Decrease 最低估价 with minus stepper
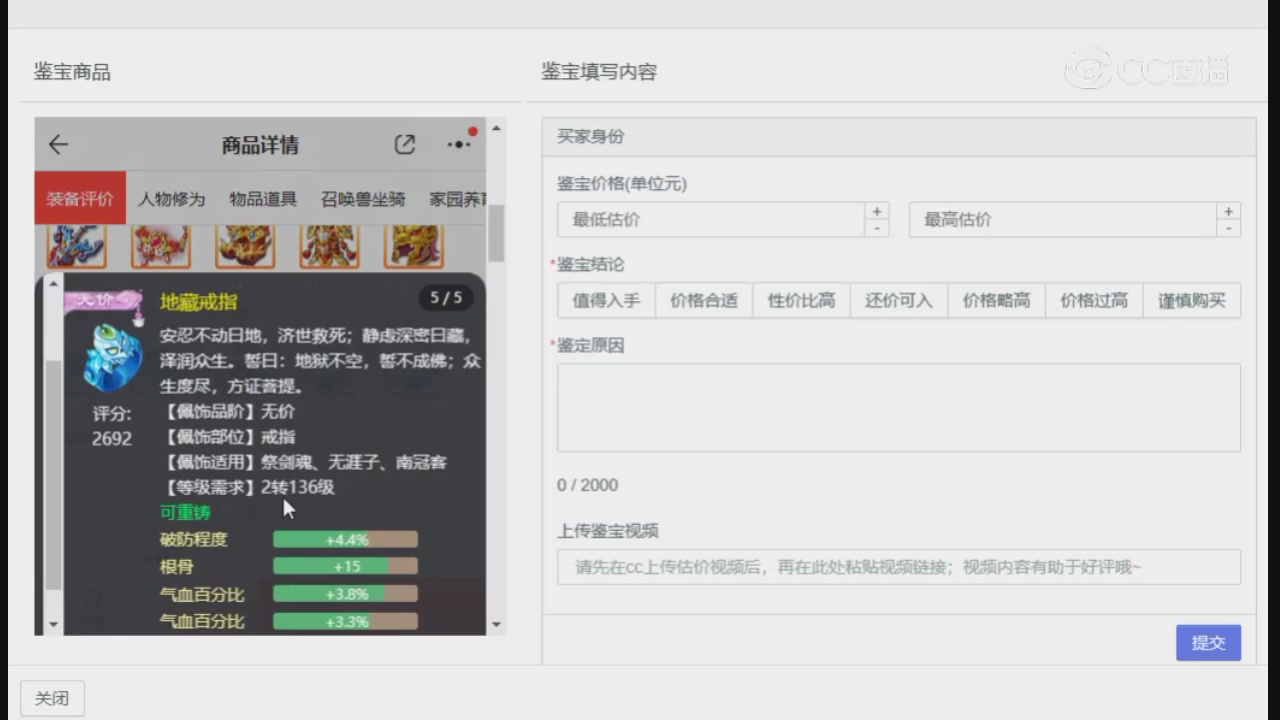This screenshot has height=720, width=1280. tap(877, 228)
